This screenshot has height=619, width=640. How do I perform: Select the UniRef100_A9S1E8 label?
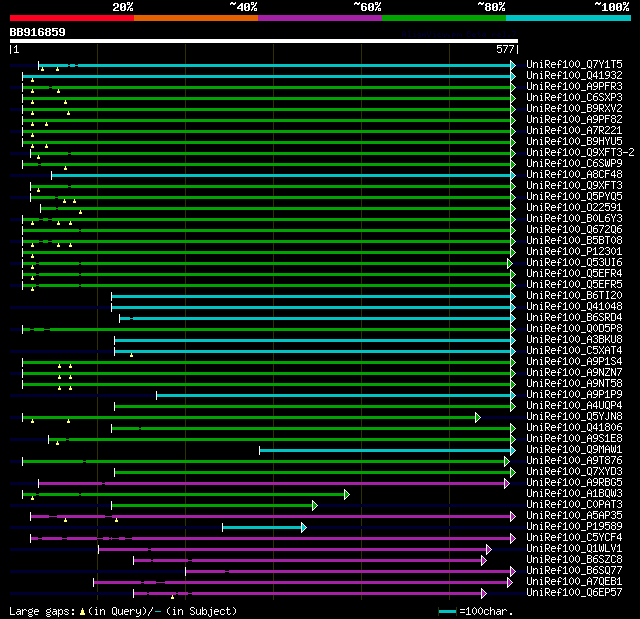click(574, 439)
